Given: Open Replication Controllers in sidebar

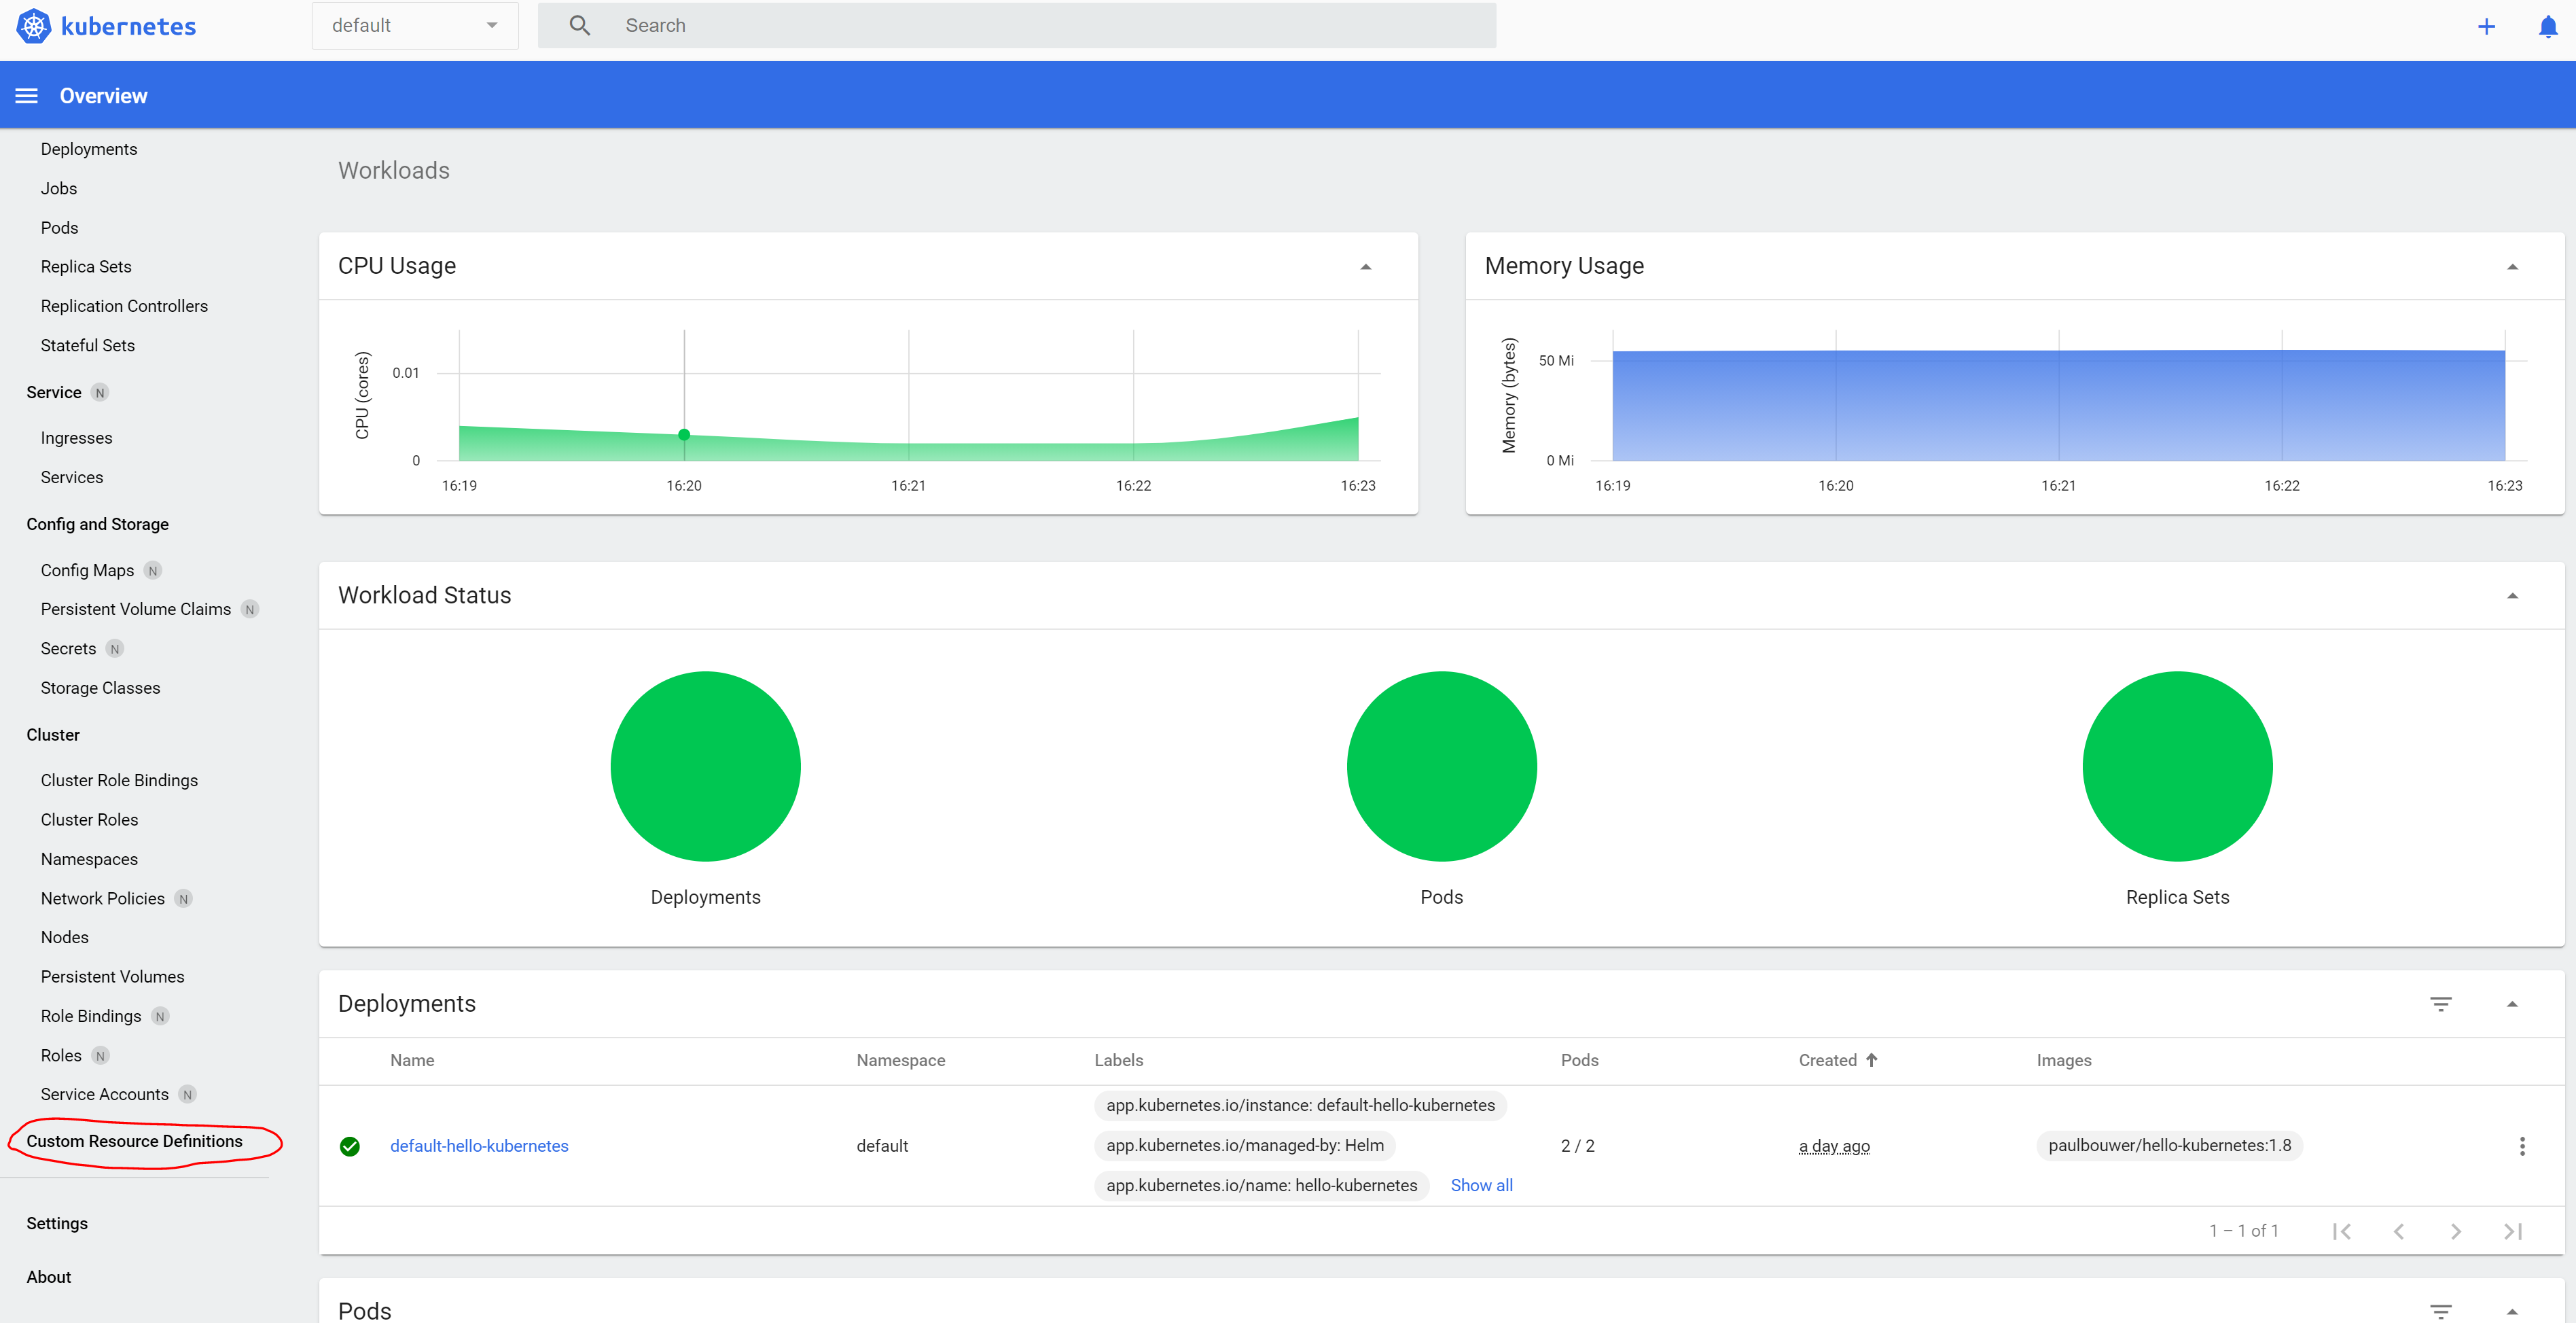Looking at the screenshot, I should coord(124,306).
